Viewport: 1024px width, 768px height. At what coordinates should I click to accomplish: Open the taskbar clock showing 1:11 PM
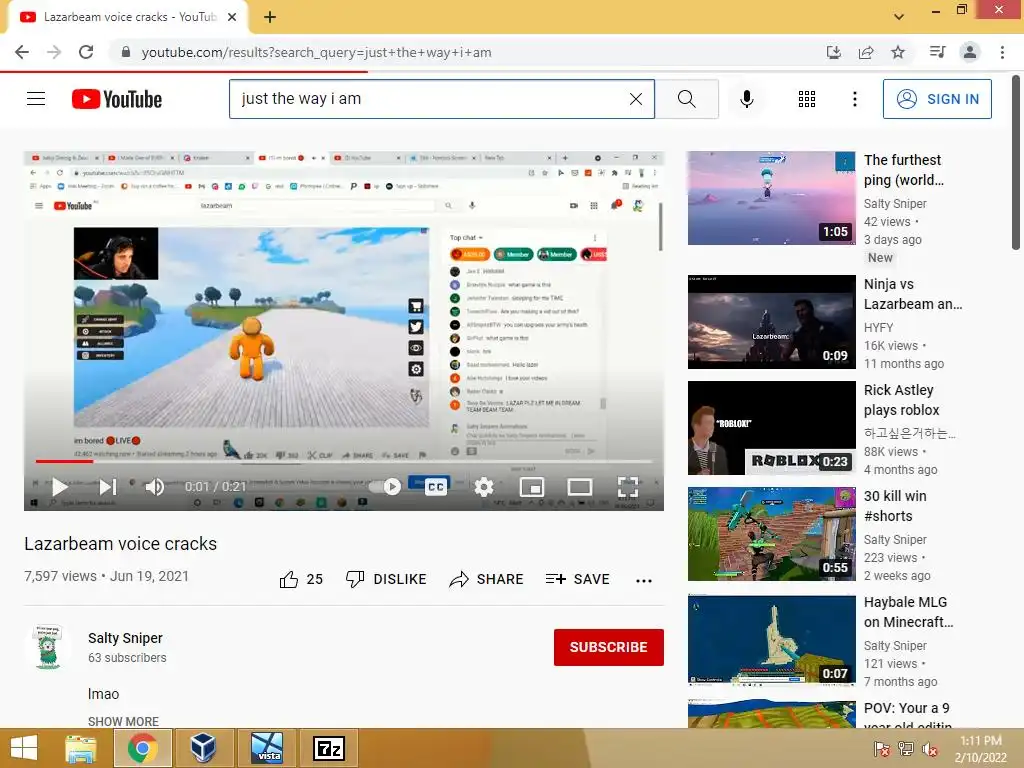coord(980,749)
